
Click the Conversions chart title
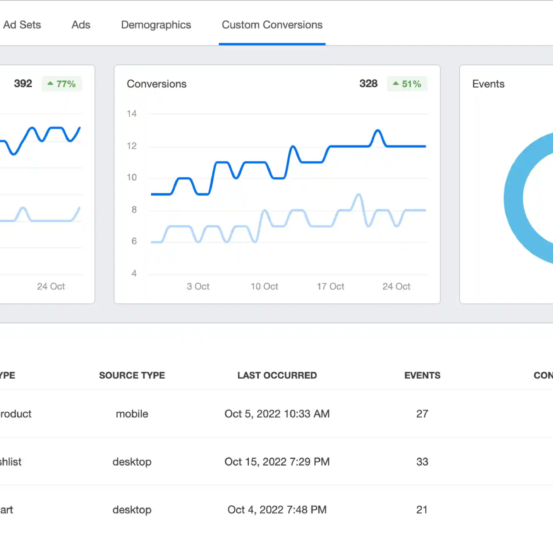pyautogui.click(x=157, y=84)
